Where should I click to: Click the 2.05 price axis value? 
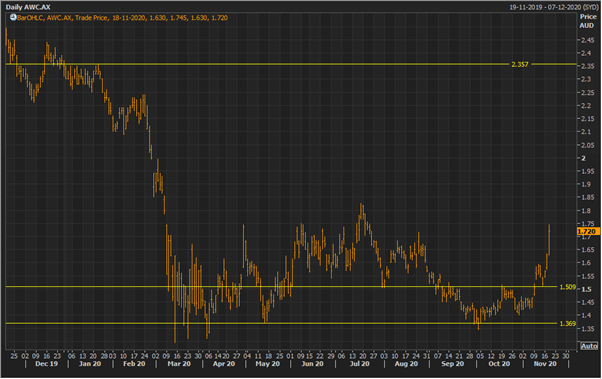588,145
